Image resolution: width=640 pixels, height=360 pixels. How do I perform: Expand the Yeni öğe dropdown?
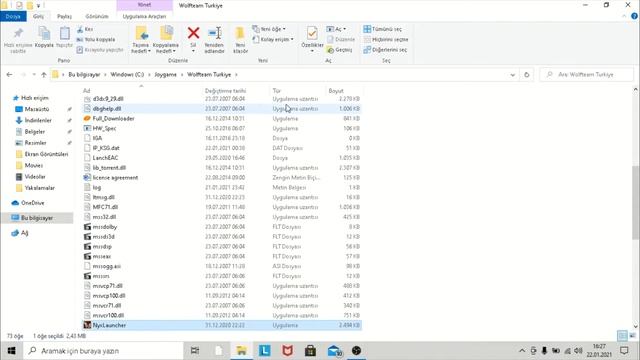click(269, 29)
